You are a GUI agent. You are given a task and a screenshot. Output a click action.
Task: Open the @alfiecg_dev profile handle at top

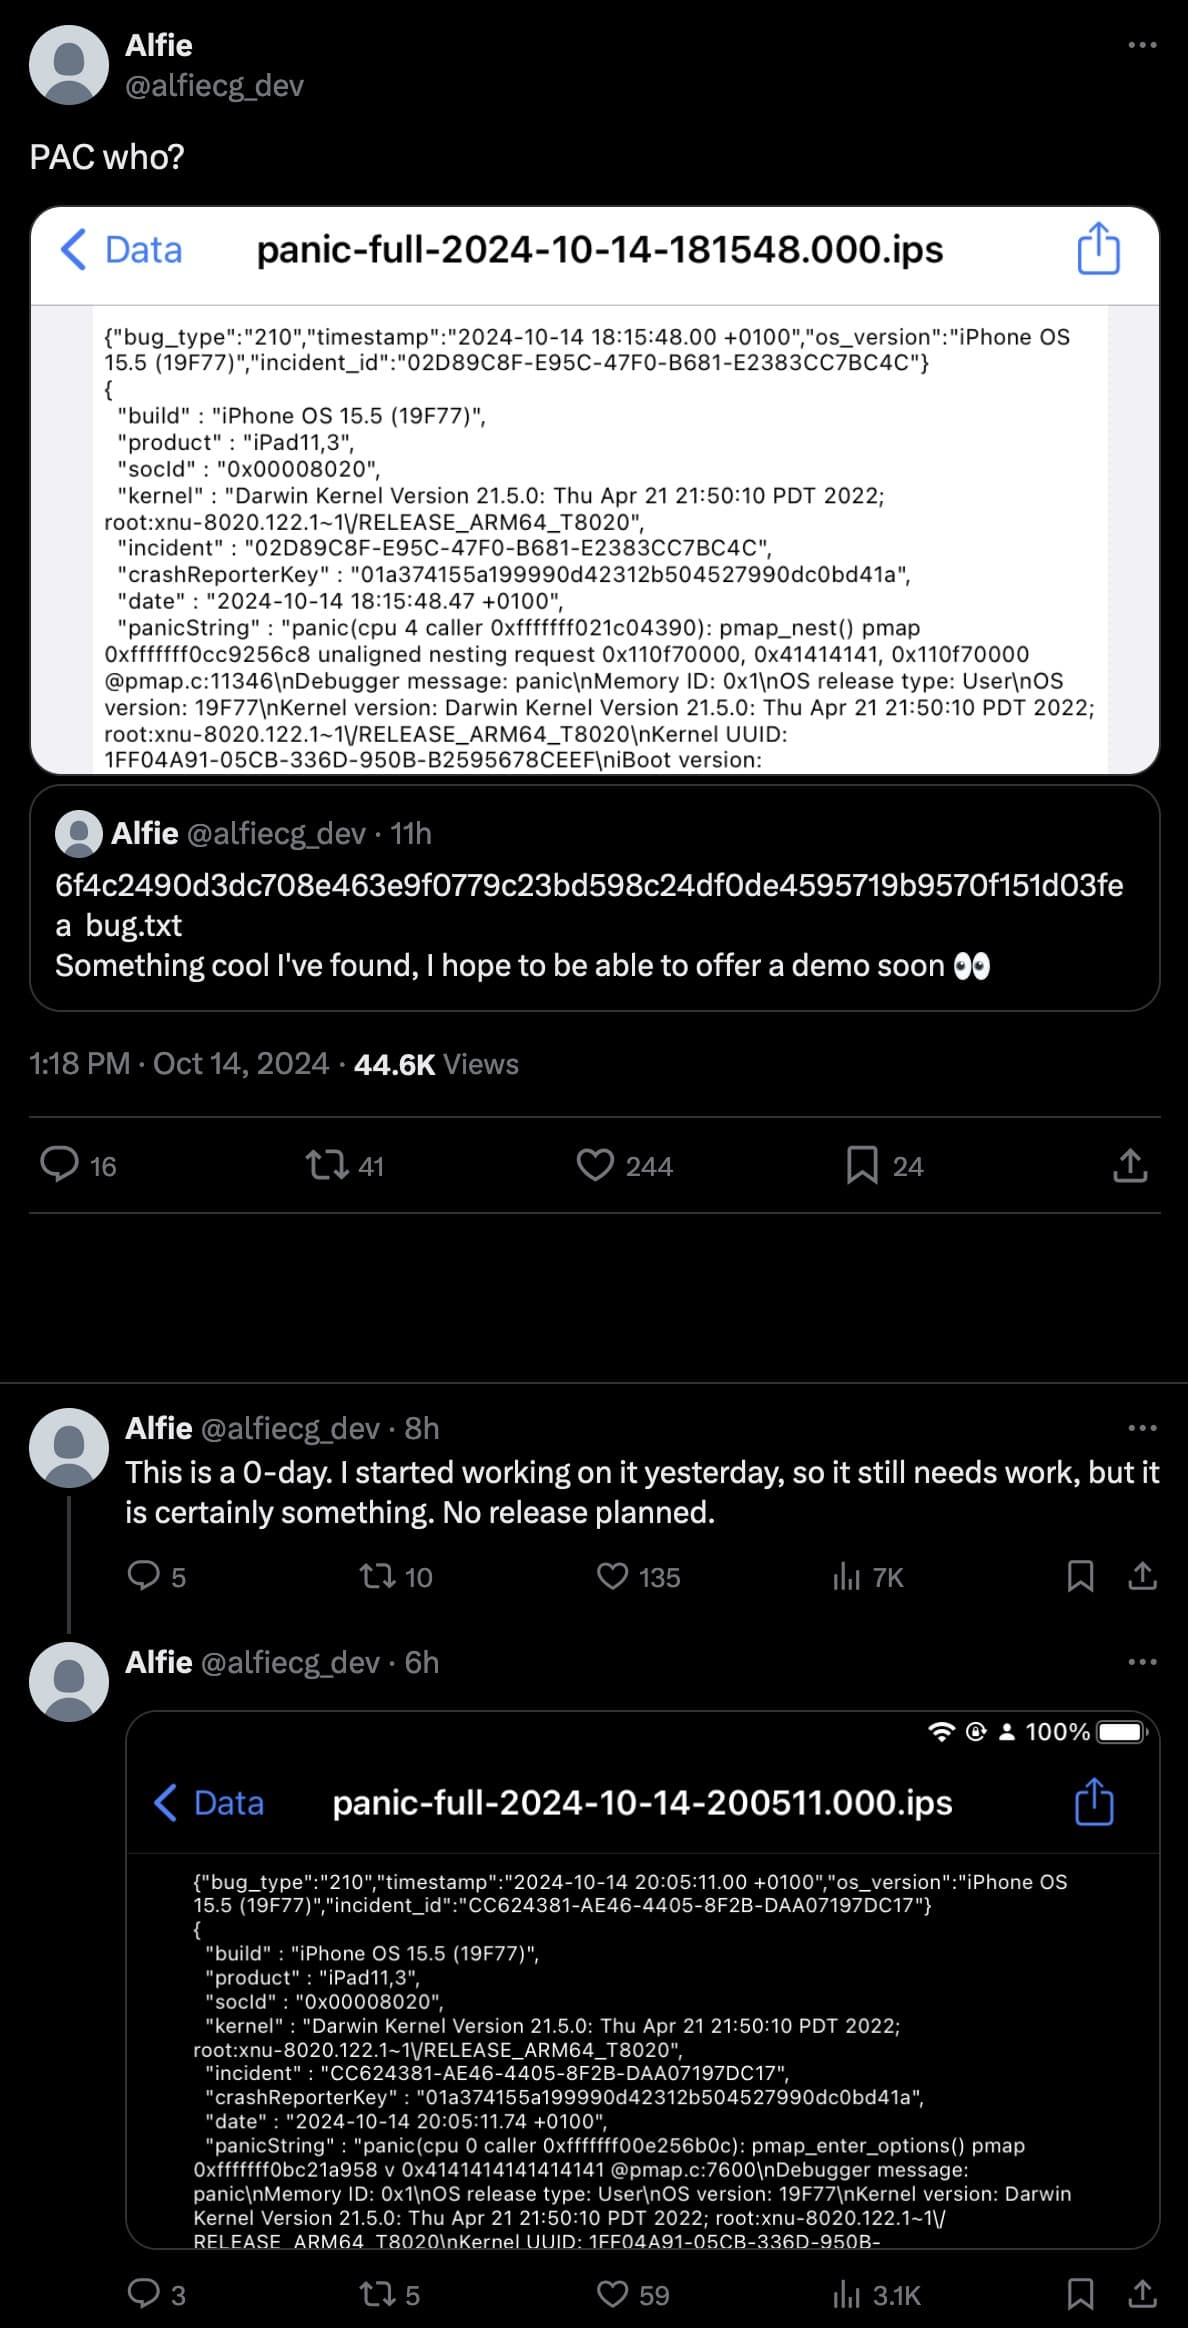[214, 86]
